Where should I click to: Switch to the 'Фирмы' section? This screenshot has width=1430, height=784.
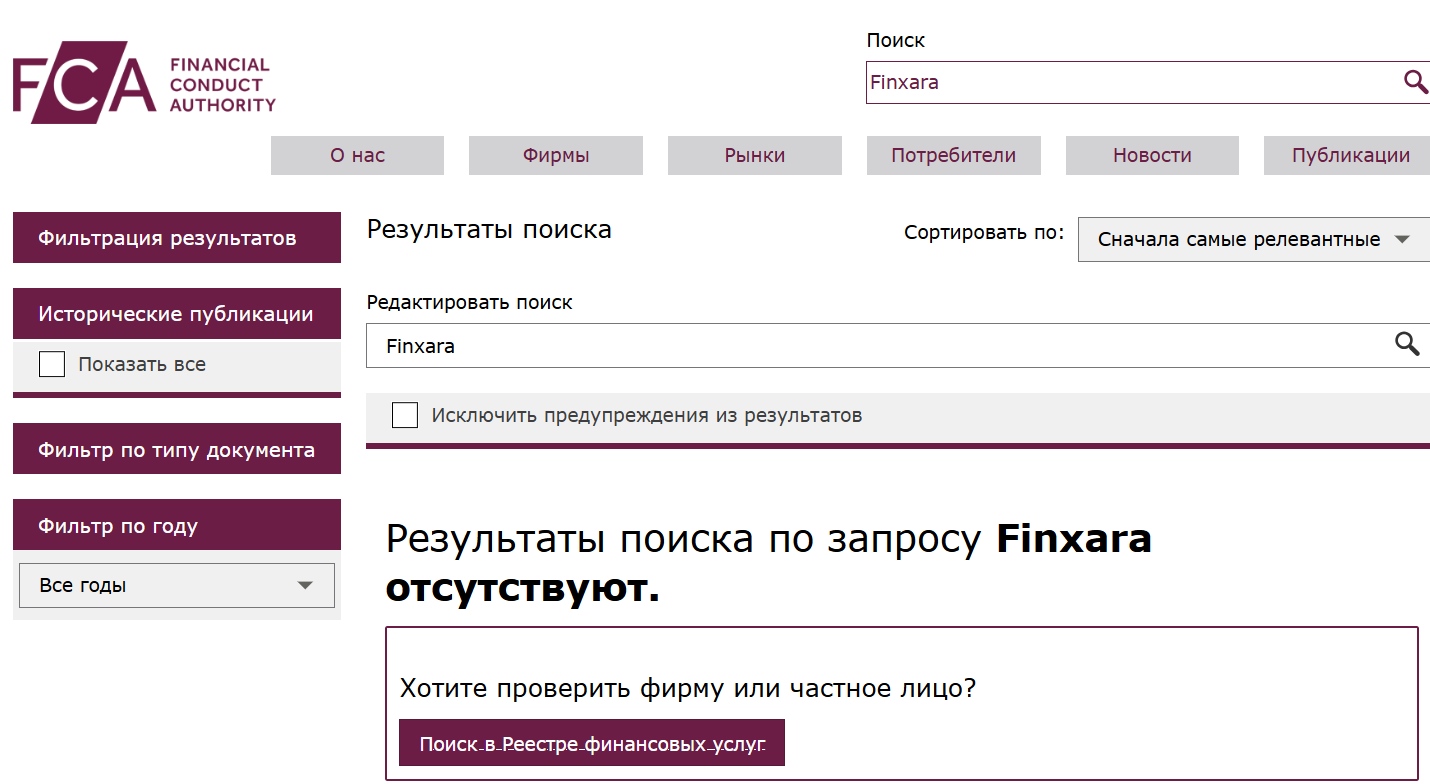555,155
